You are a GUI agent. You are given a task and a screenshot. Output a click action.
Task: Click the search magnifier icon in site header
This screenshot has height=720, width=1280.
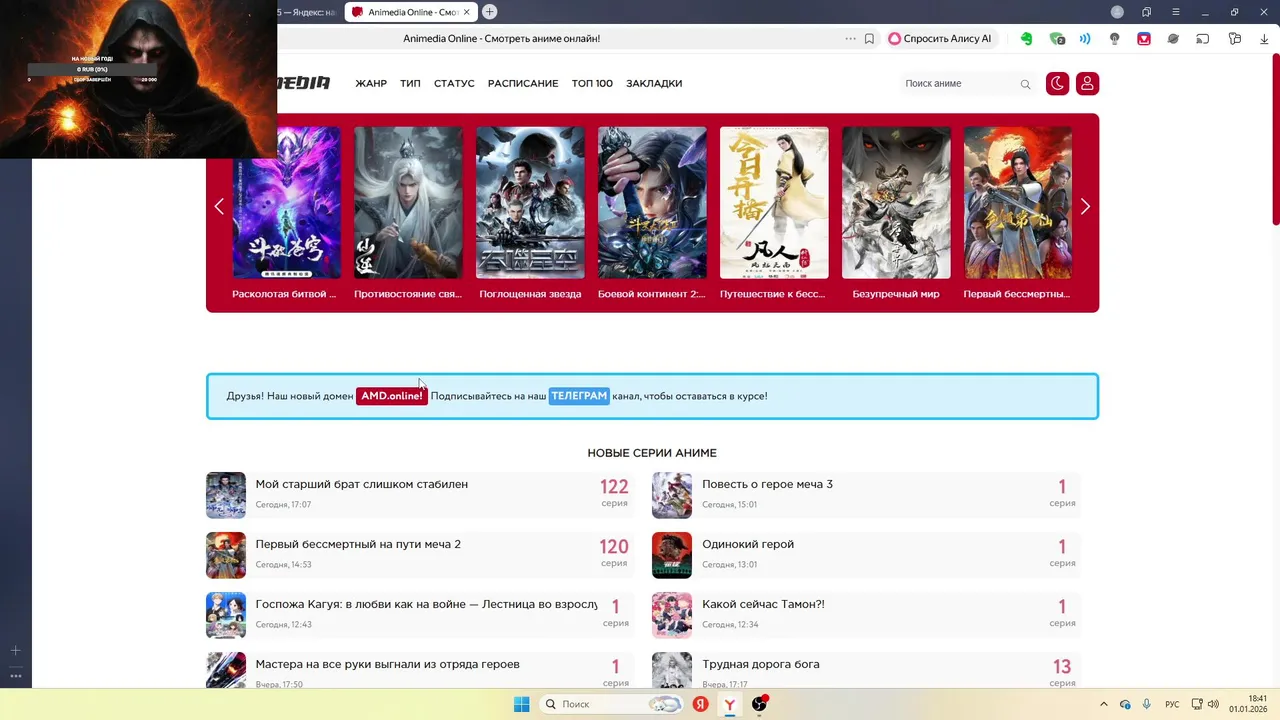[1025, 84]
